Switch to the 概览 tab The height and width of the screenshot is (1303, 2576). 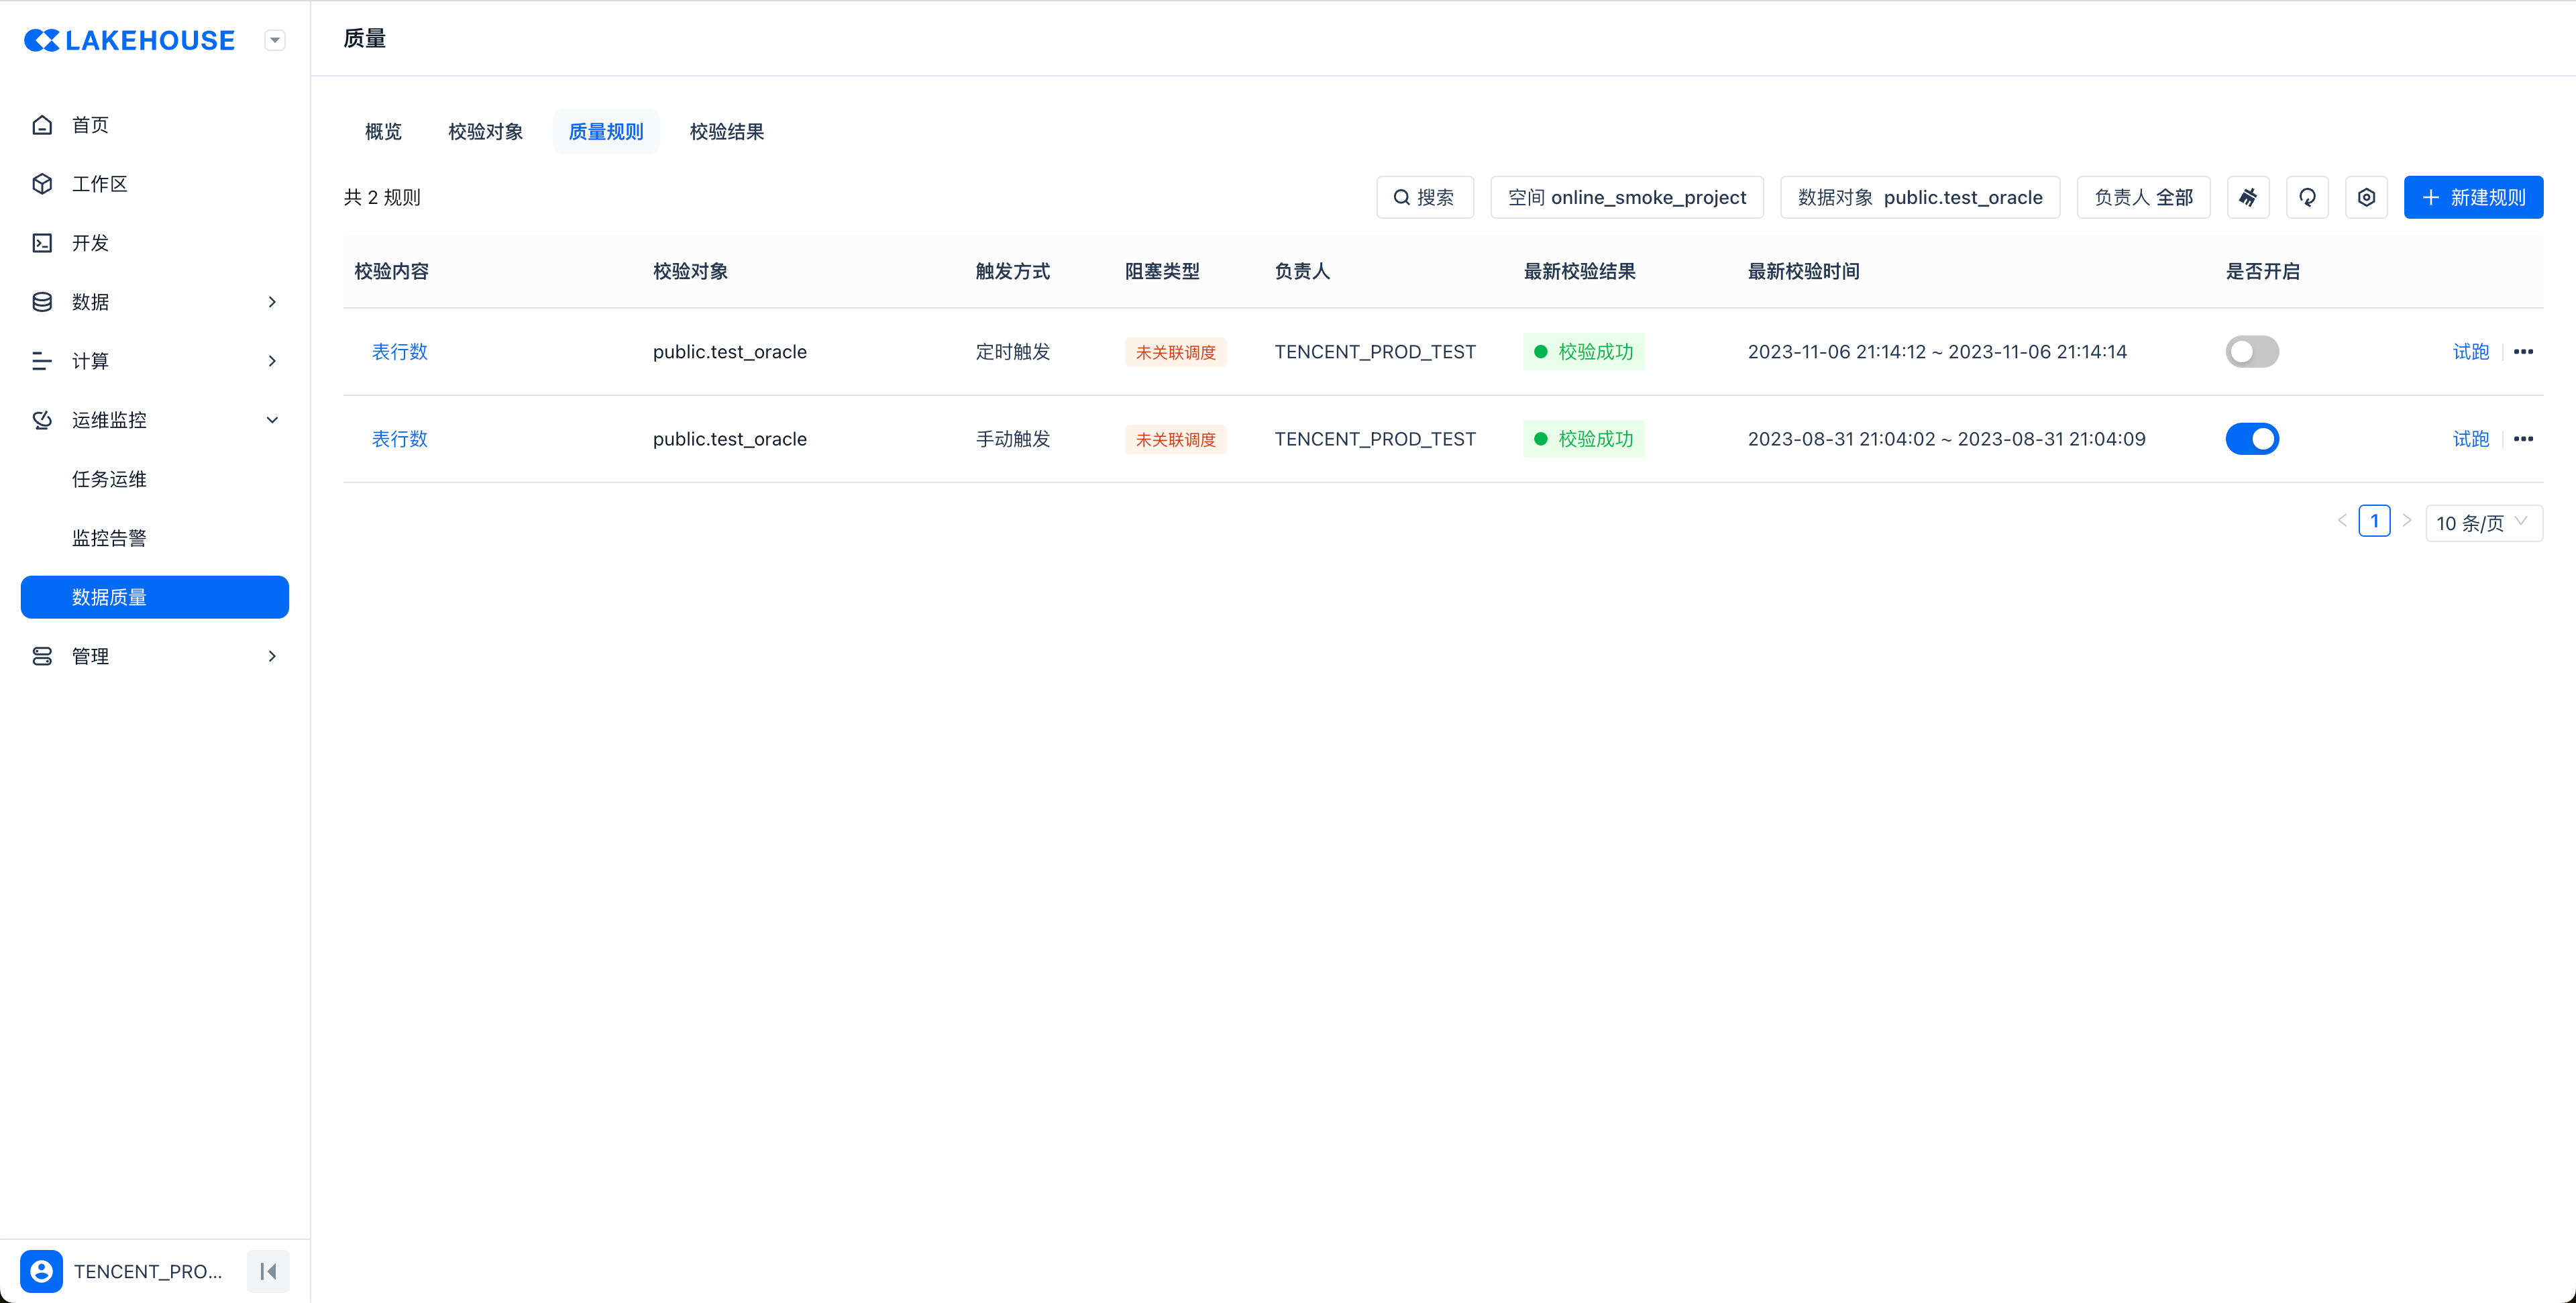click(x=383, y=132)
